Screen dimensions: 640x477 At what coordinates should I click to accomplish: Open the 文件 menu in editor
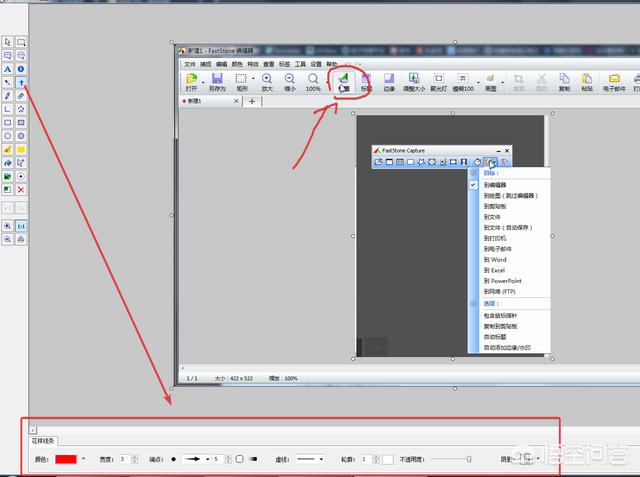[189, 63]
